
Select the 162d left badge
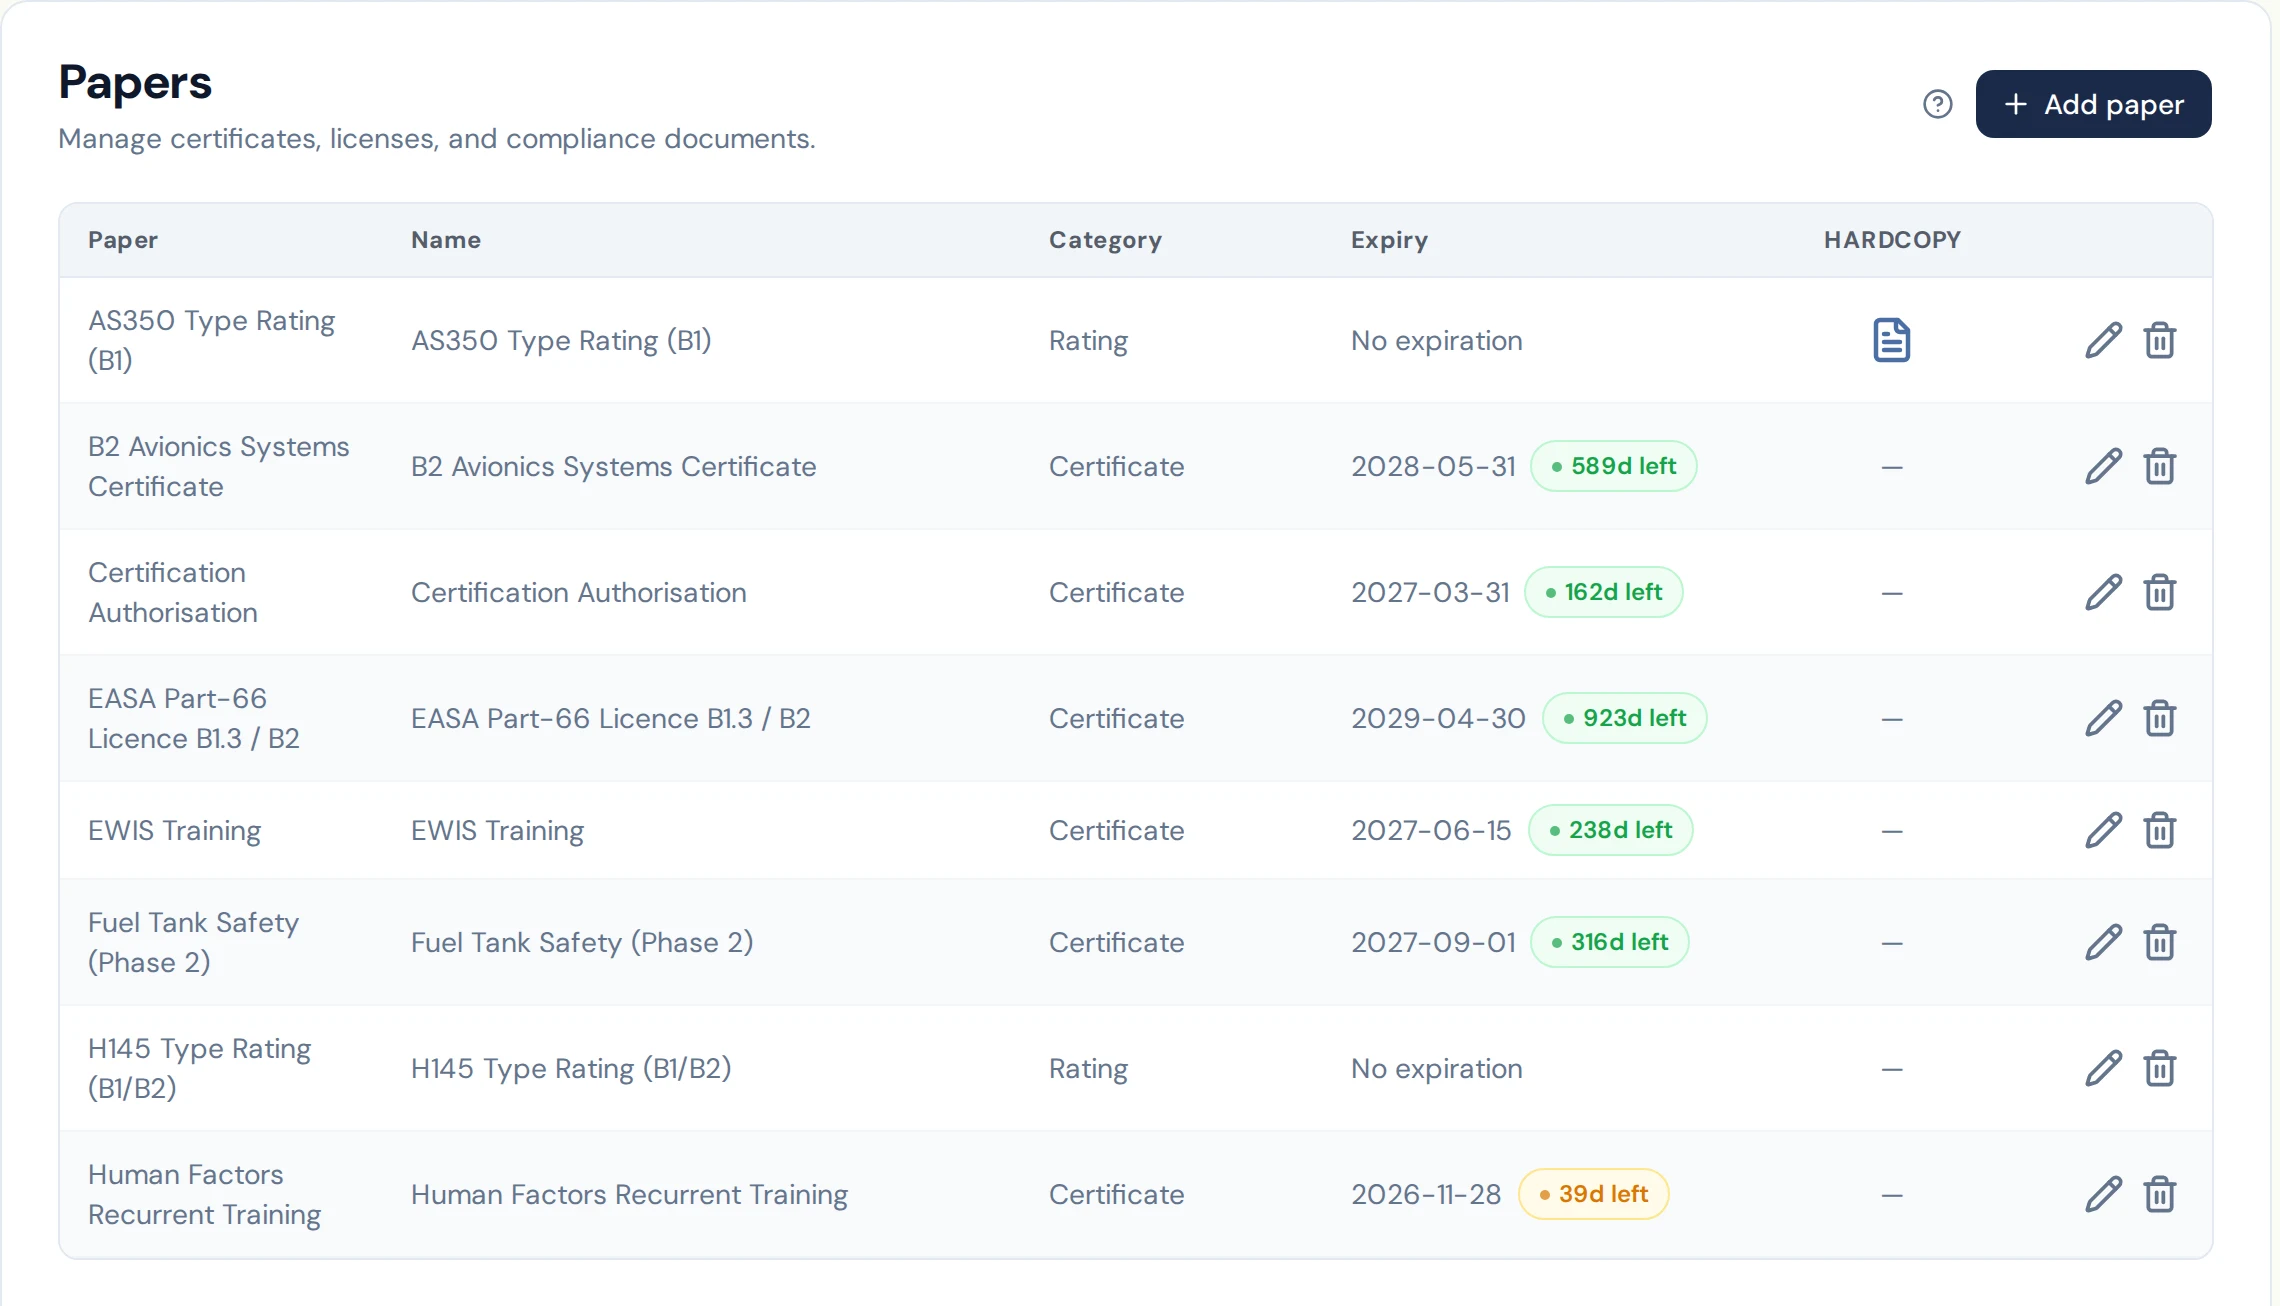1603,592
